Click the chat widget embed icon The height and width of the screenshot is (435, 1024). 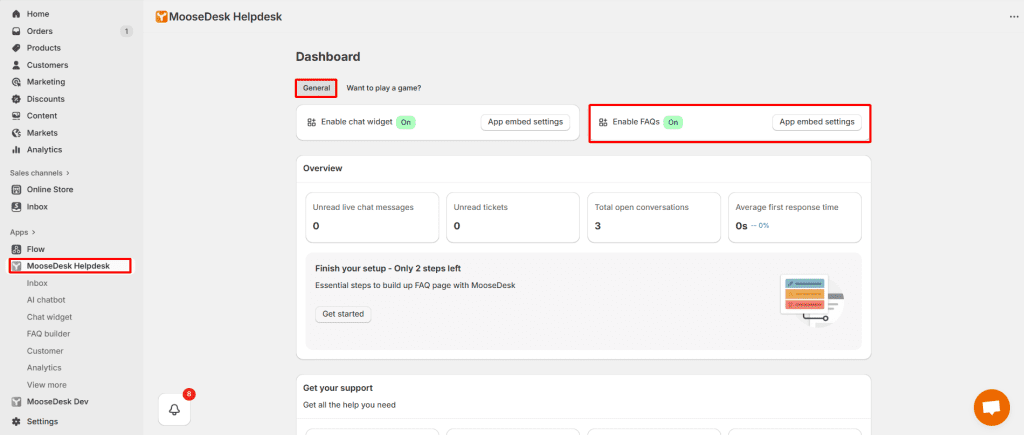312,122
